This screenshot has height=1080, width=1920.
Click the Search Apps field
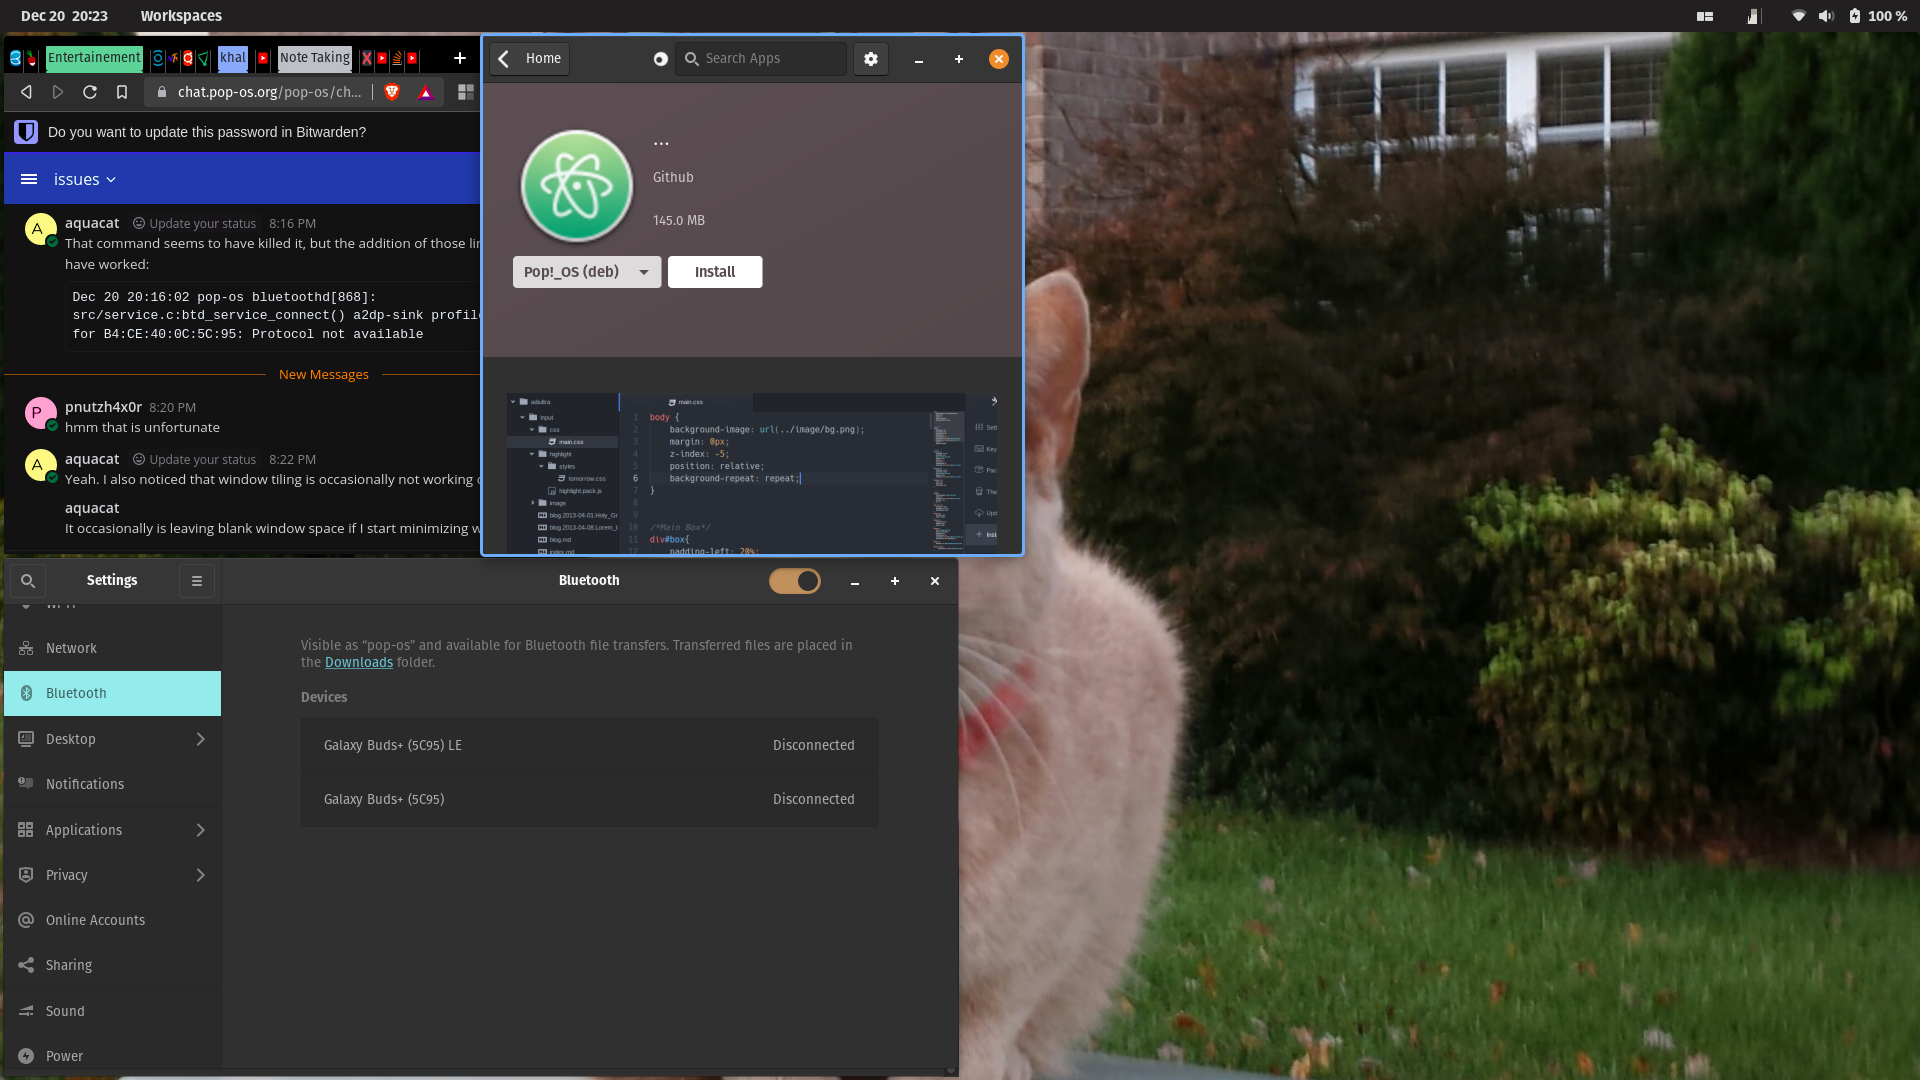pos(762,59)
